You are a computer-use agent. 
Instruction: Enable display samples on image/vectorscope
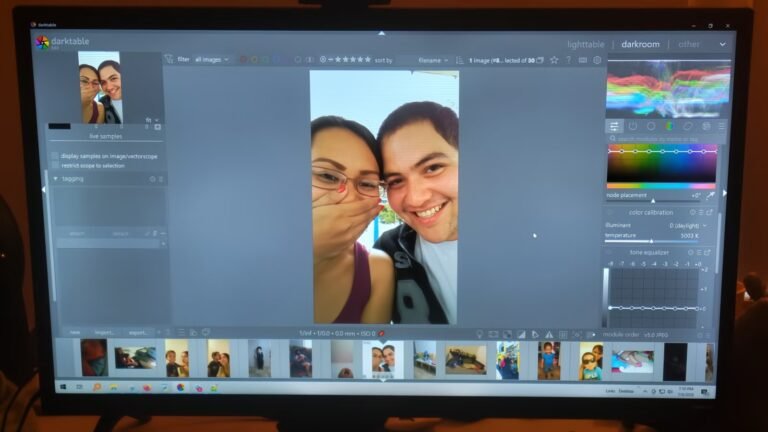[55, 156]
